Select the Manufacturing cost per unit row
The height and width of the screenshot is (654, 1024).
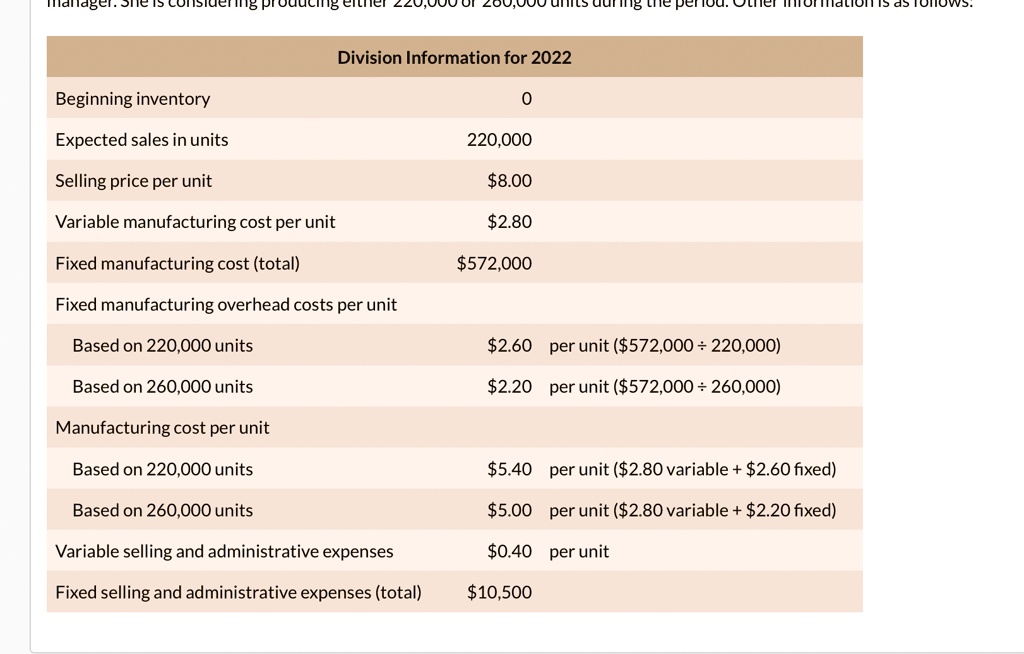[x=455, y=427]
